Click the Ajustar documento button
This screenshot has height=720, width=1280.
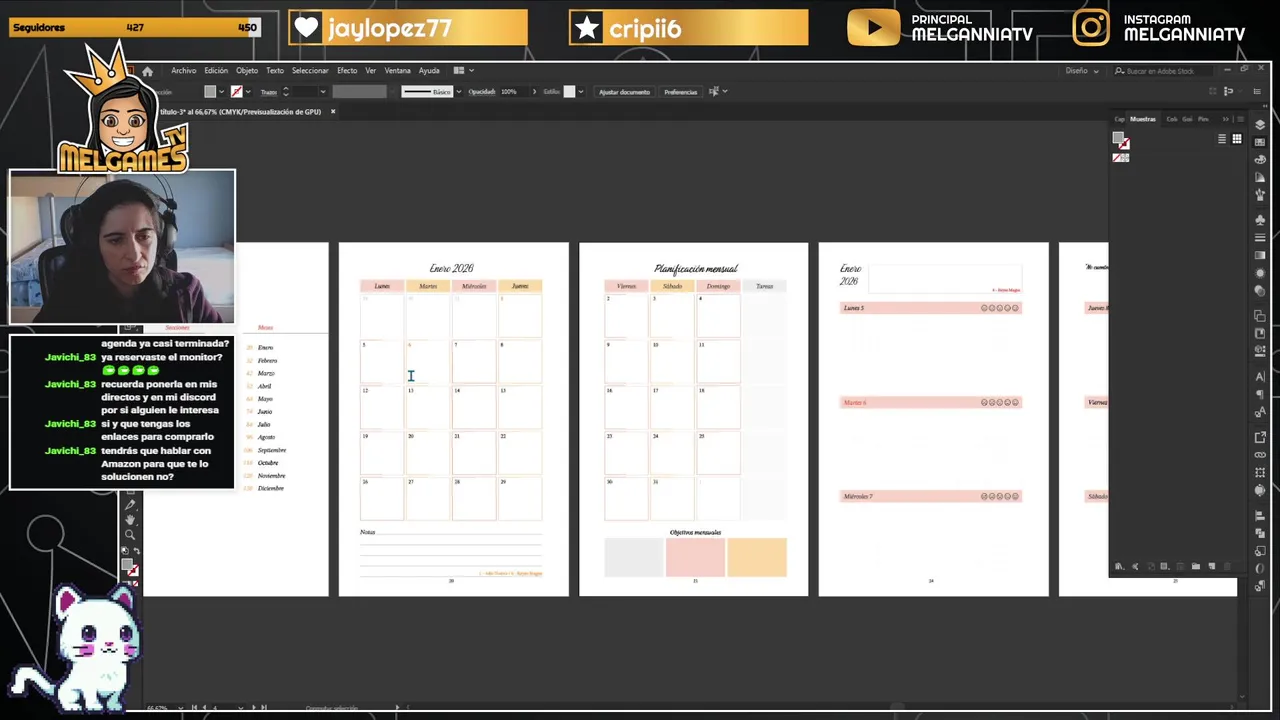[x=624, y=91]
